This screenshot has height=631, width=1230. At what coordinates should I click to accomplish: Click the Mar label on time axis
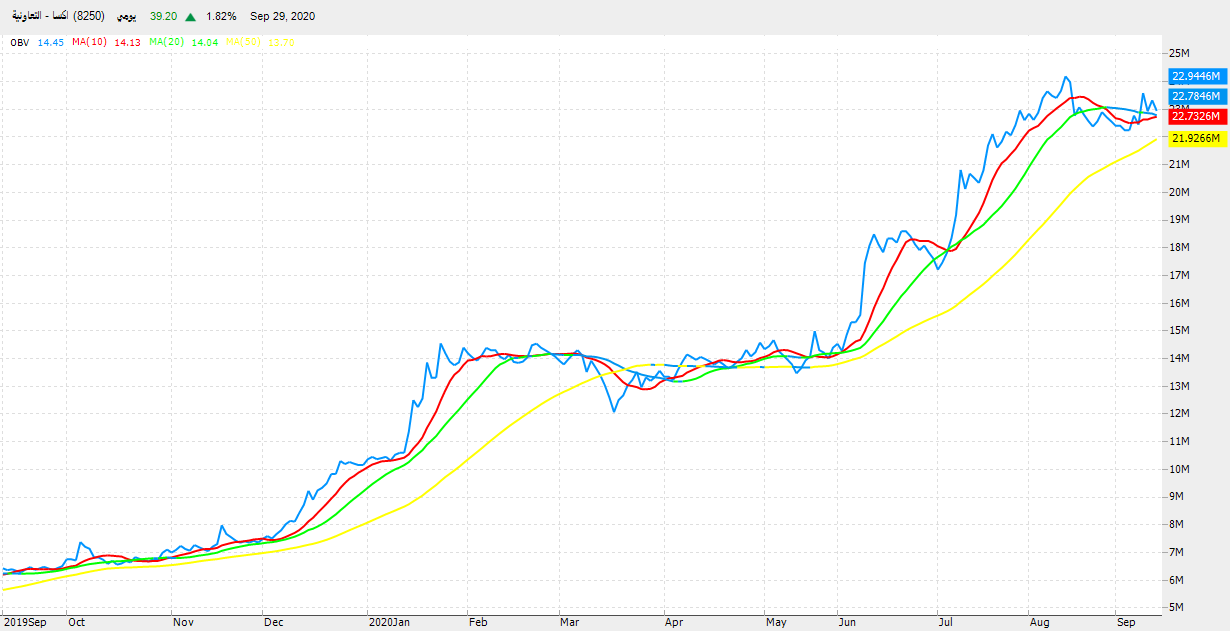click(569, 621)
